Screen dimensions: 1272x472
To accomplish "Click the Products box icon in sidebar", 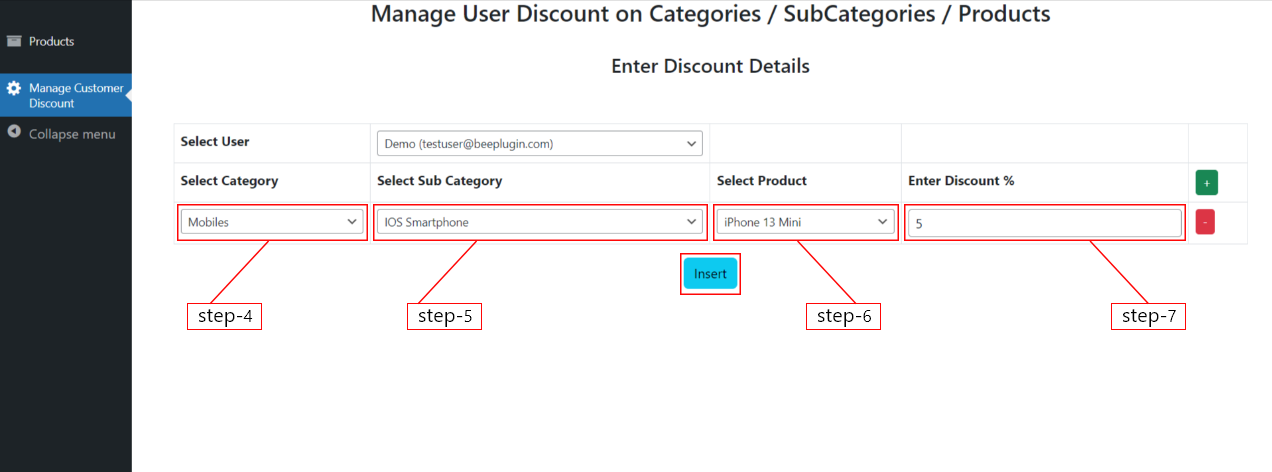I will point(14,41).
